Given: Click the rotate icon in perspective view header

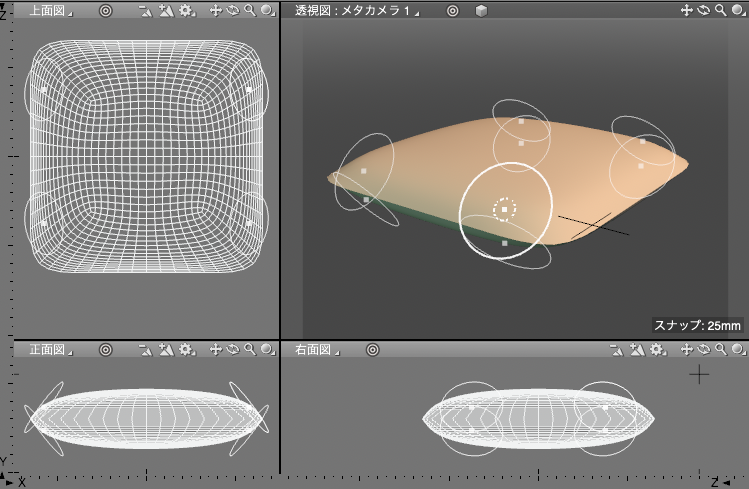Looking at the screenshot, I should (x=703, y=10).
